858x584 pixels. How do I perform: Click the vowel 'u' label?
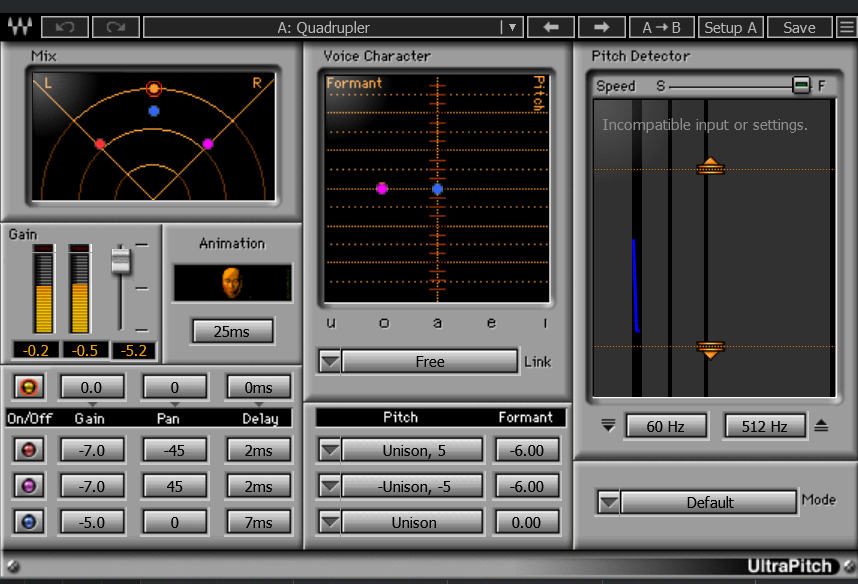tap(331, 323)
